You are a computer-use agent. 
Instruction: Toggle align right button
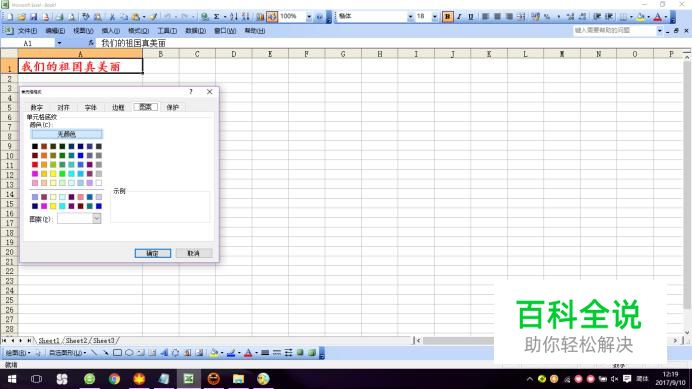(509, 17)
